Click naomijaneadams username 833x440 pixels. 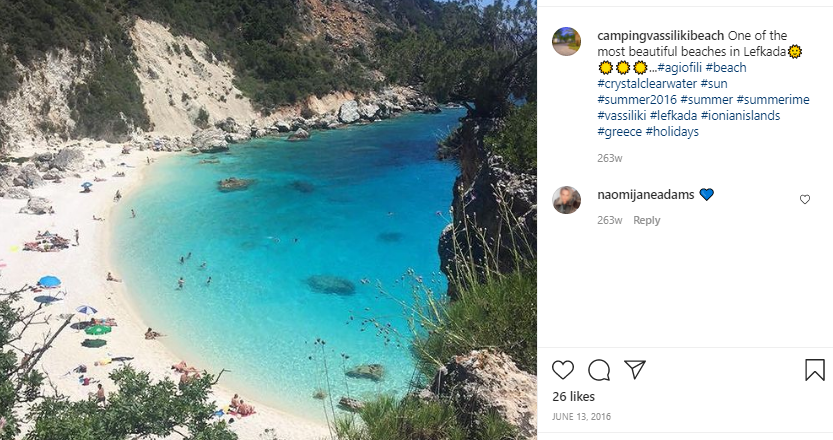[645, 195]
